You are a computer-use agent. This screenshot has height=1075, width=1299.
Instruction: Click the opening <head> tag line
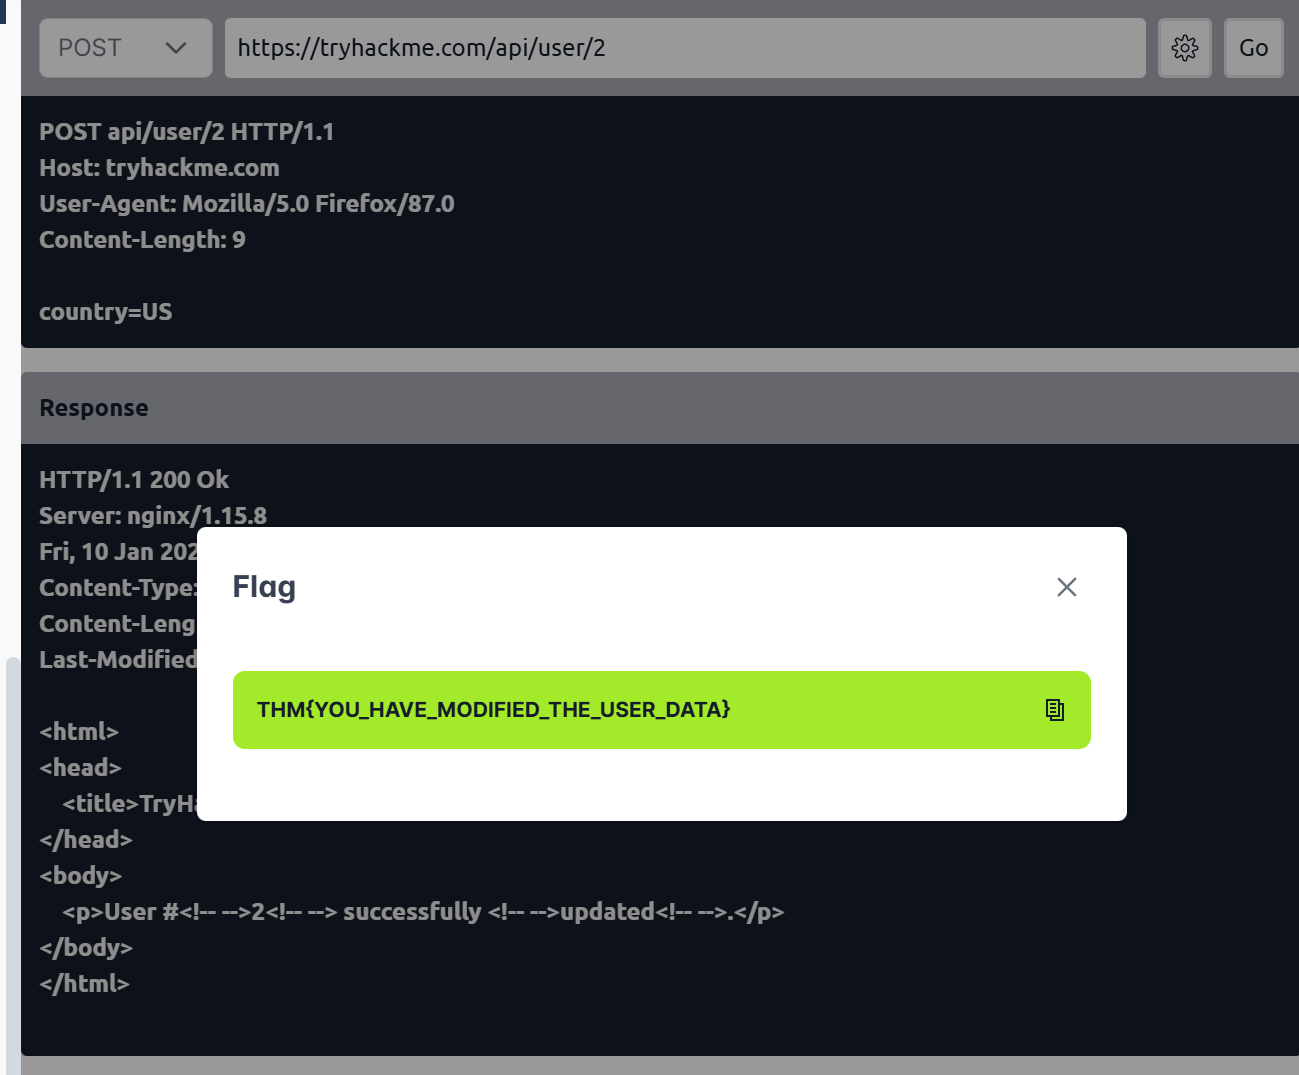coord(80,768)
